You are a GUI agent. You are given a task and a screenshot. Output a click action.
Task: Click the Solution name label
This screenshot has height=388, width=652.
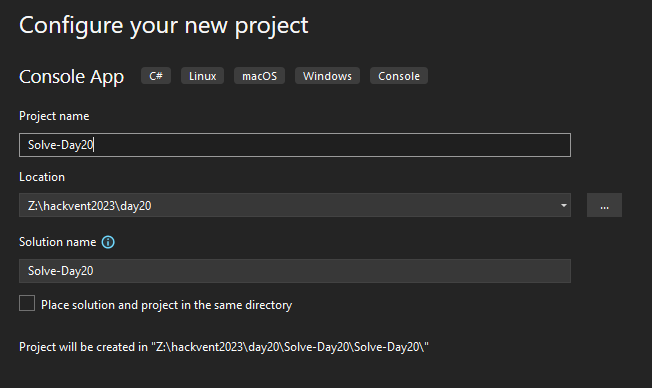(x=57, y=242)
